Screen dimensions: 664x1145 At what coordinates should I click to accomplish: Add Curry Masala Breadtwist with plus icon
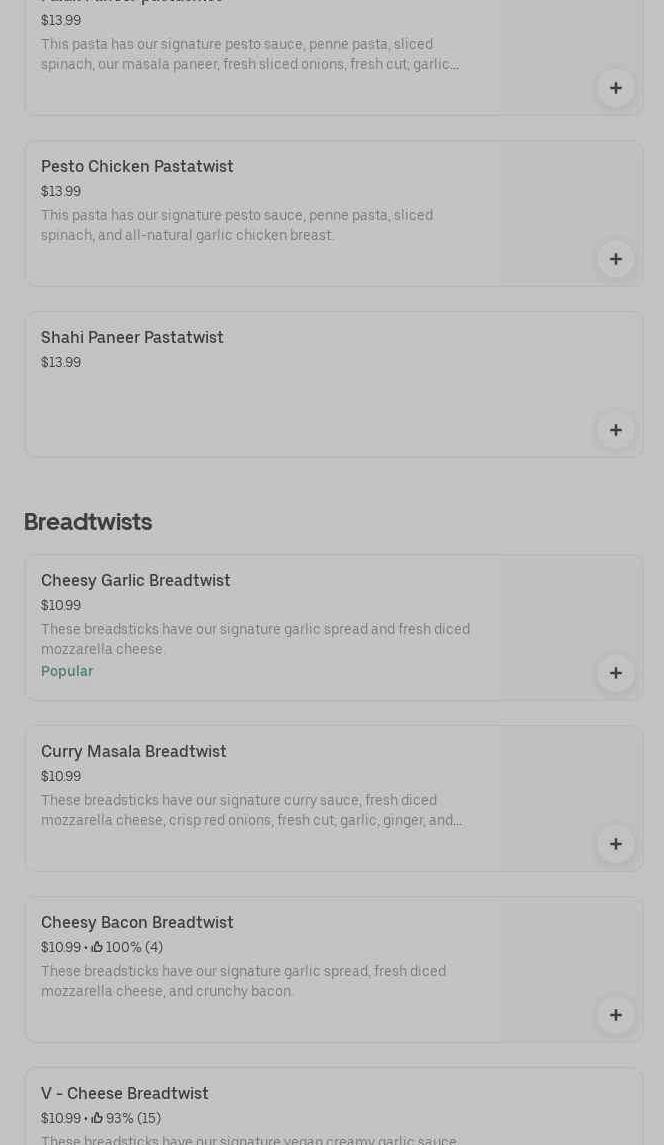click(x=616, y=844)
